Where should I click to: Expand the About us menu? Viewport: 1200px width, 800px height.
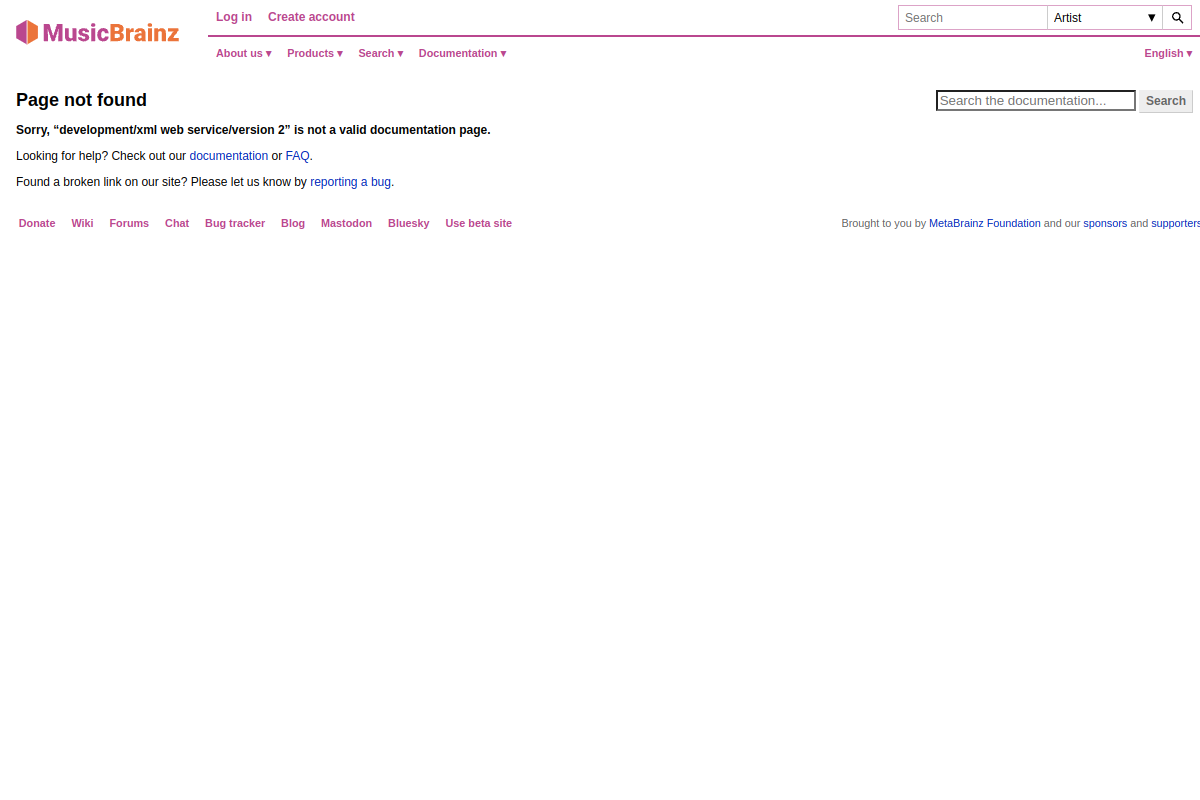click(x=244, y=53)
